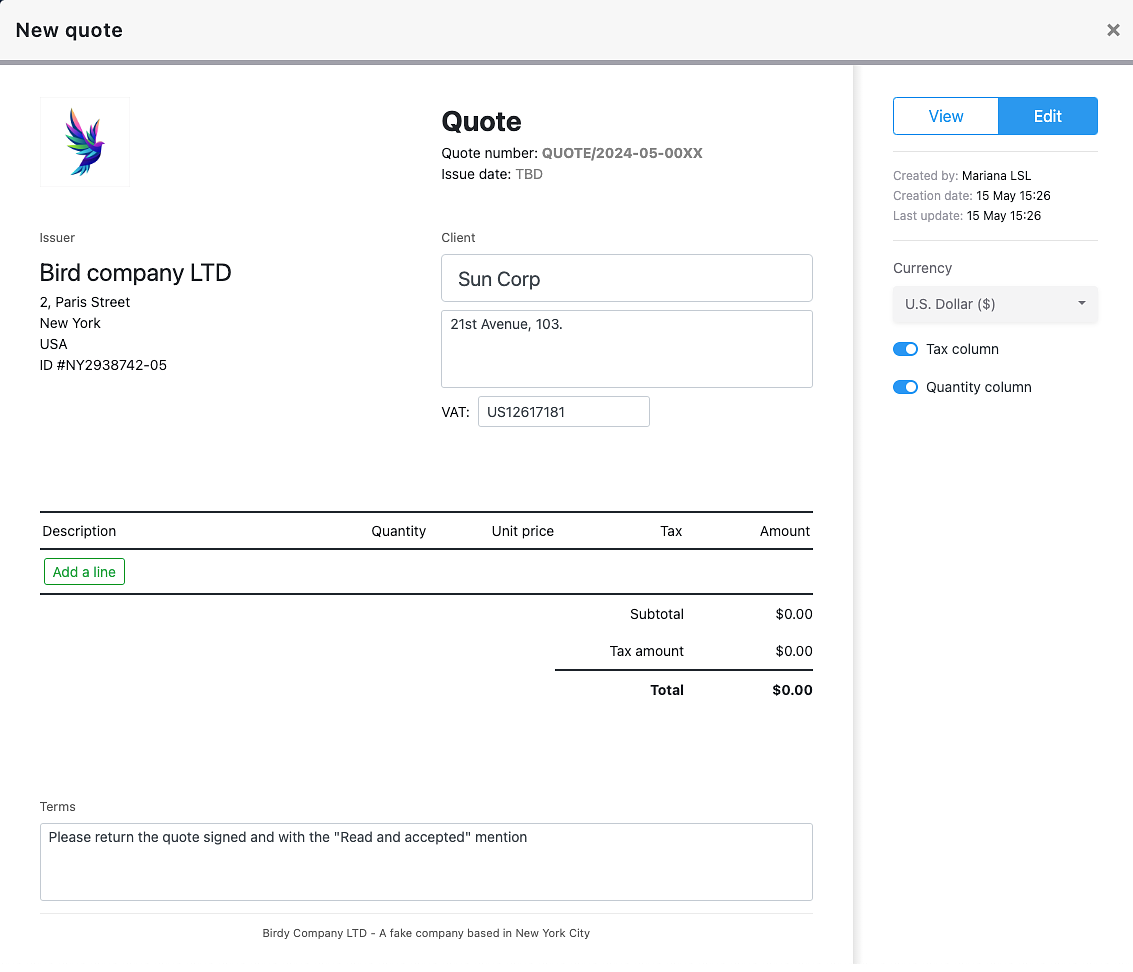Turn off the Quantity column toggle
This screenshot has height=972, width=1133.
tap(905, 387)
